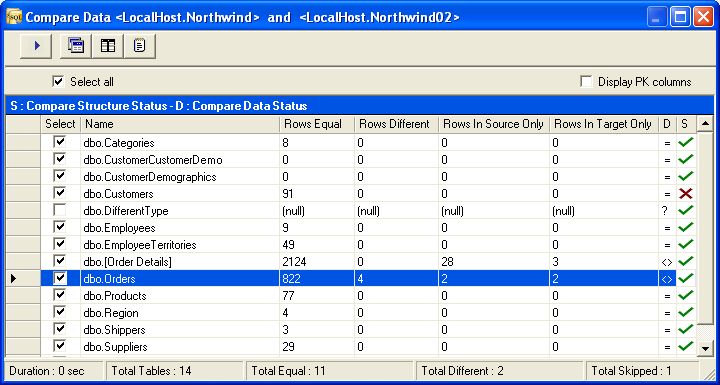720x385 pixels.
Task: Uncheck the dbo.Customers select checkbox
Action: [60, 193]
